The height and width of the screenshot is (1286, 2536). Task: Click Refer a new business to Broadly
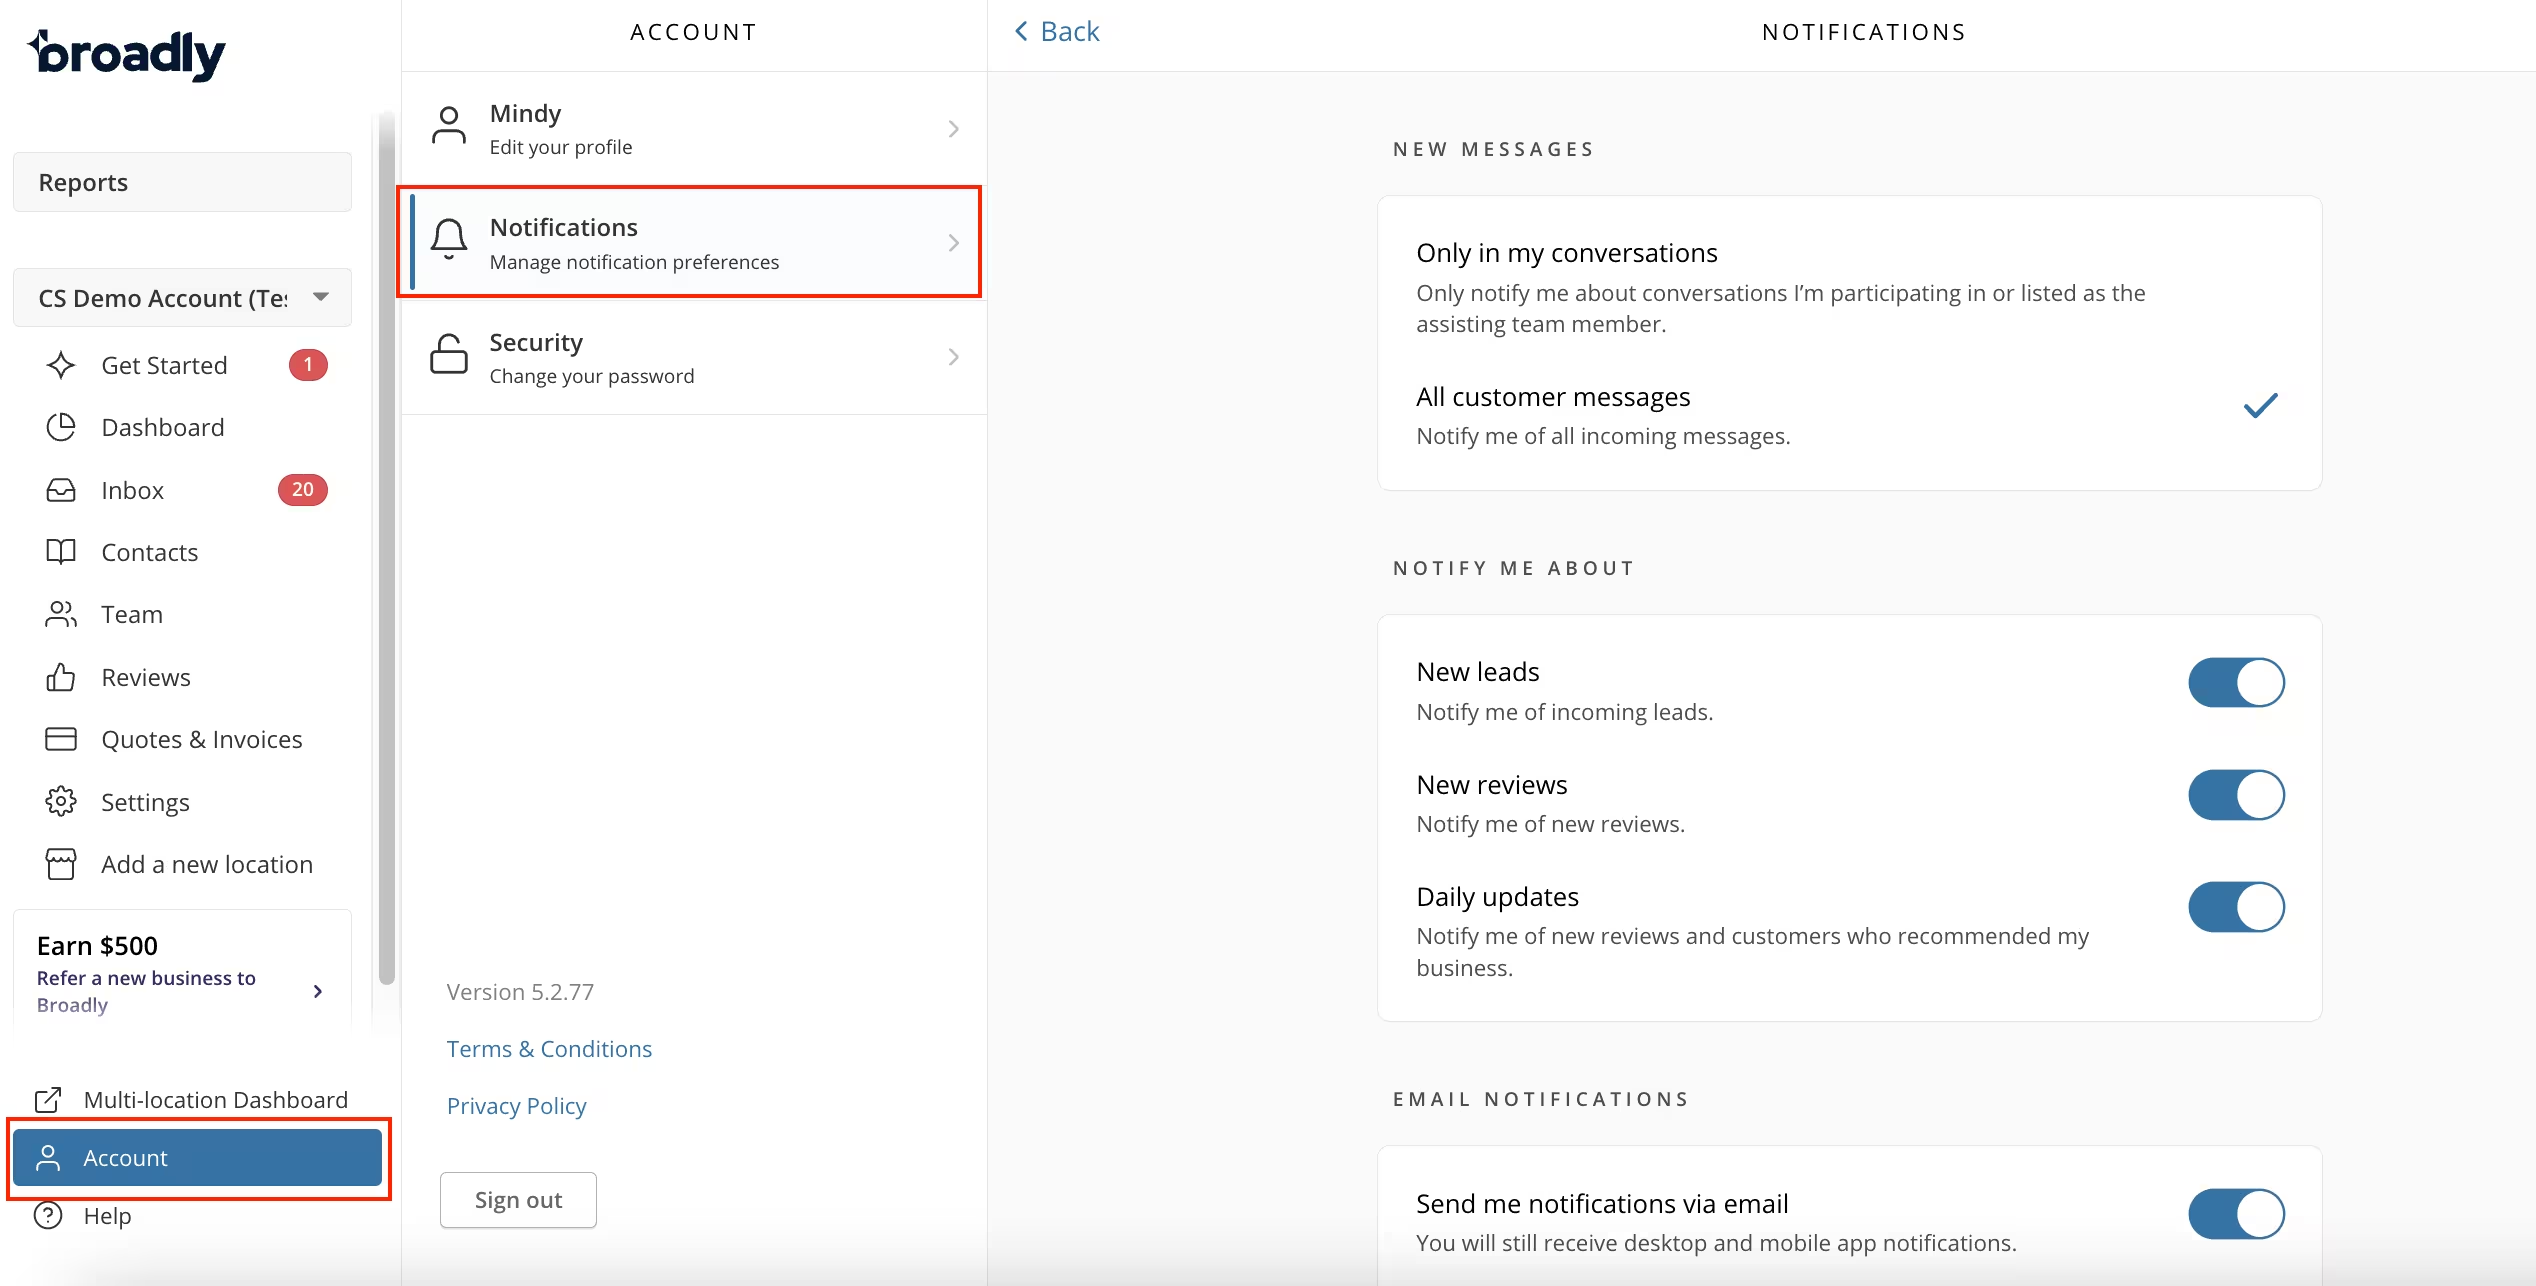146,991
